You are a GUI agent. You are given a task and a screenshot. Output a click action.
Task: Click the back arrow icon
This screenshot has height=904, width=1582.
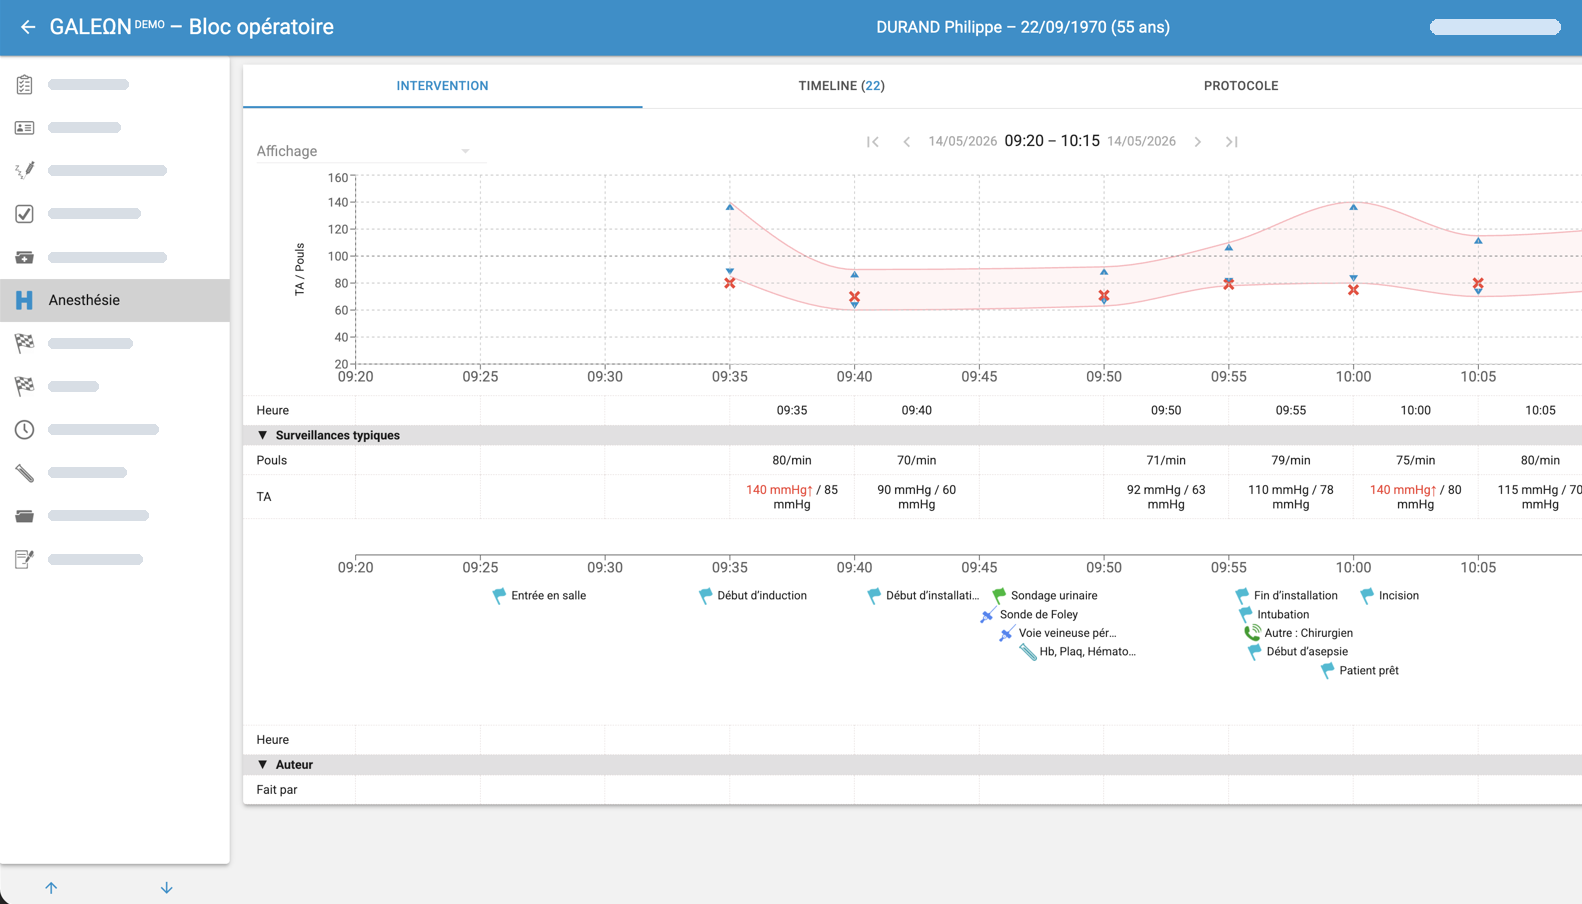[28, 27]
